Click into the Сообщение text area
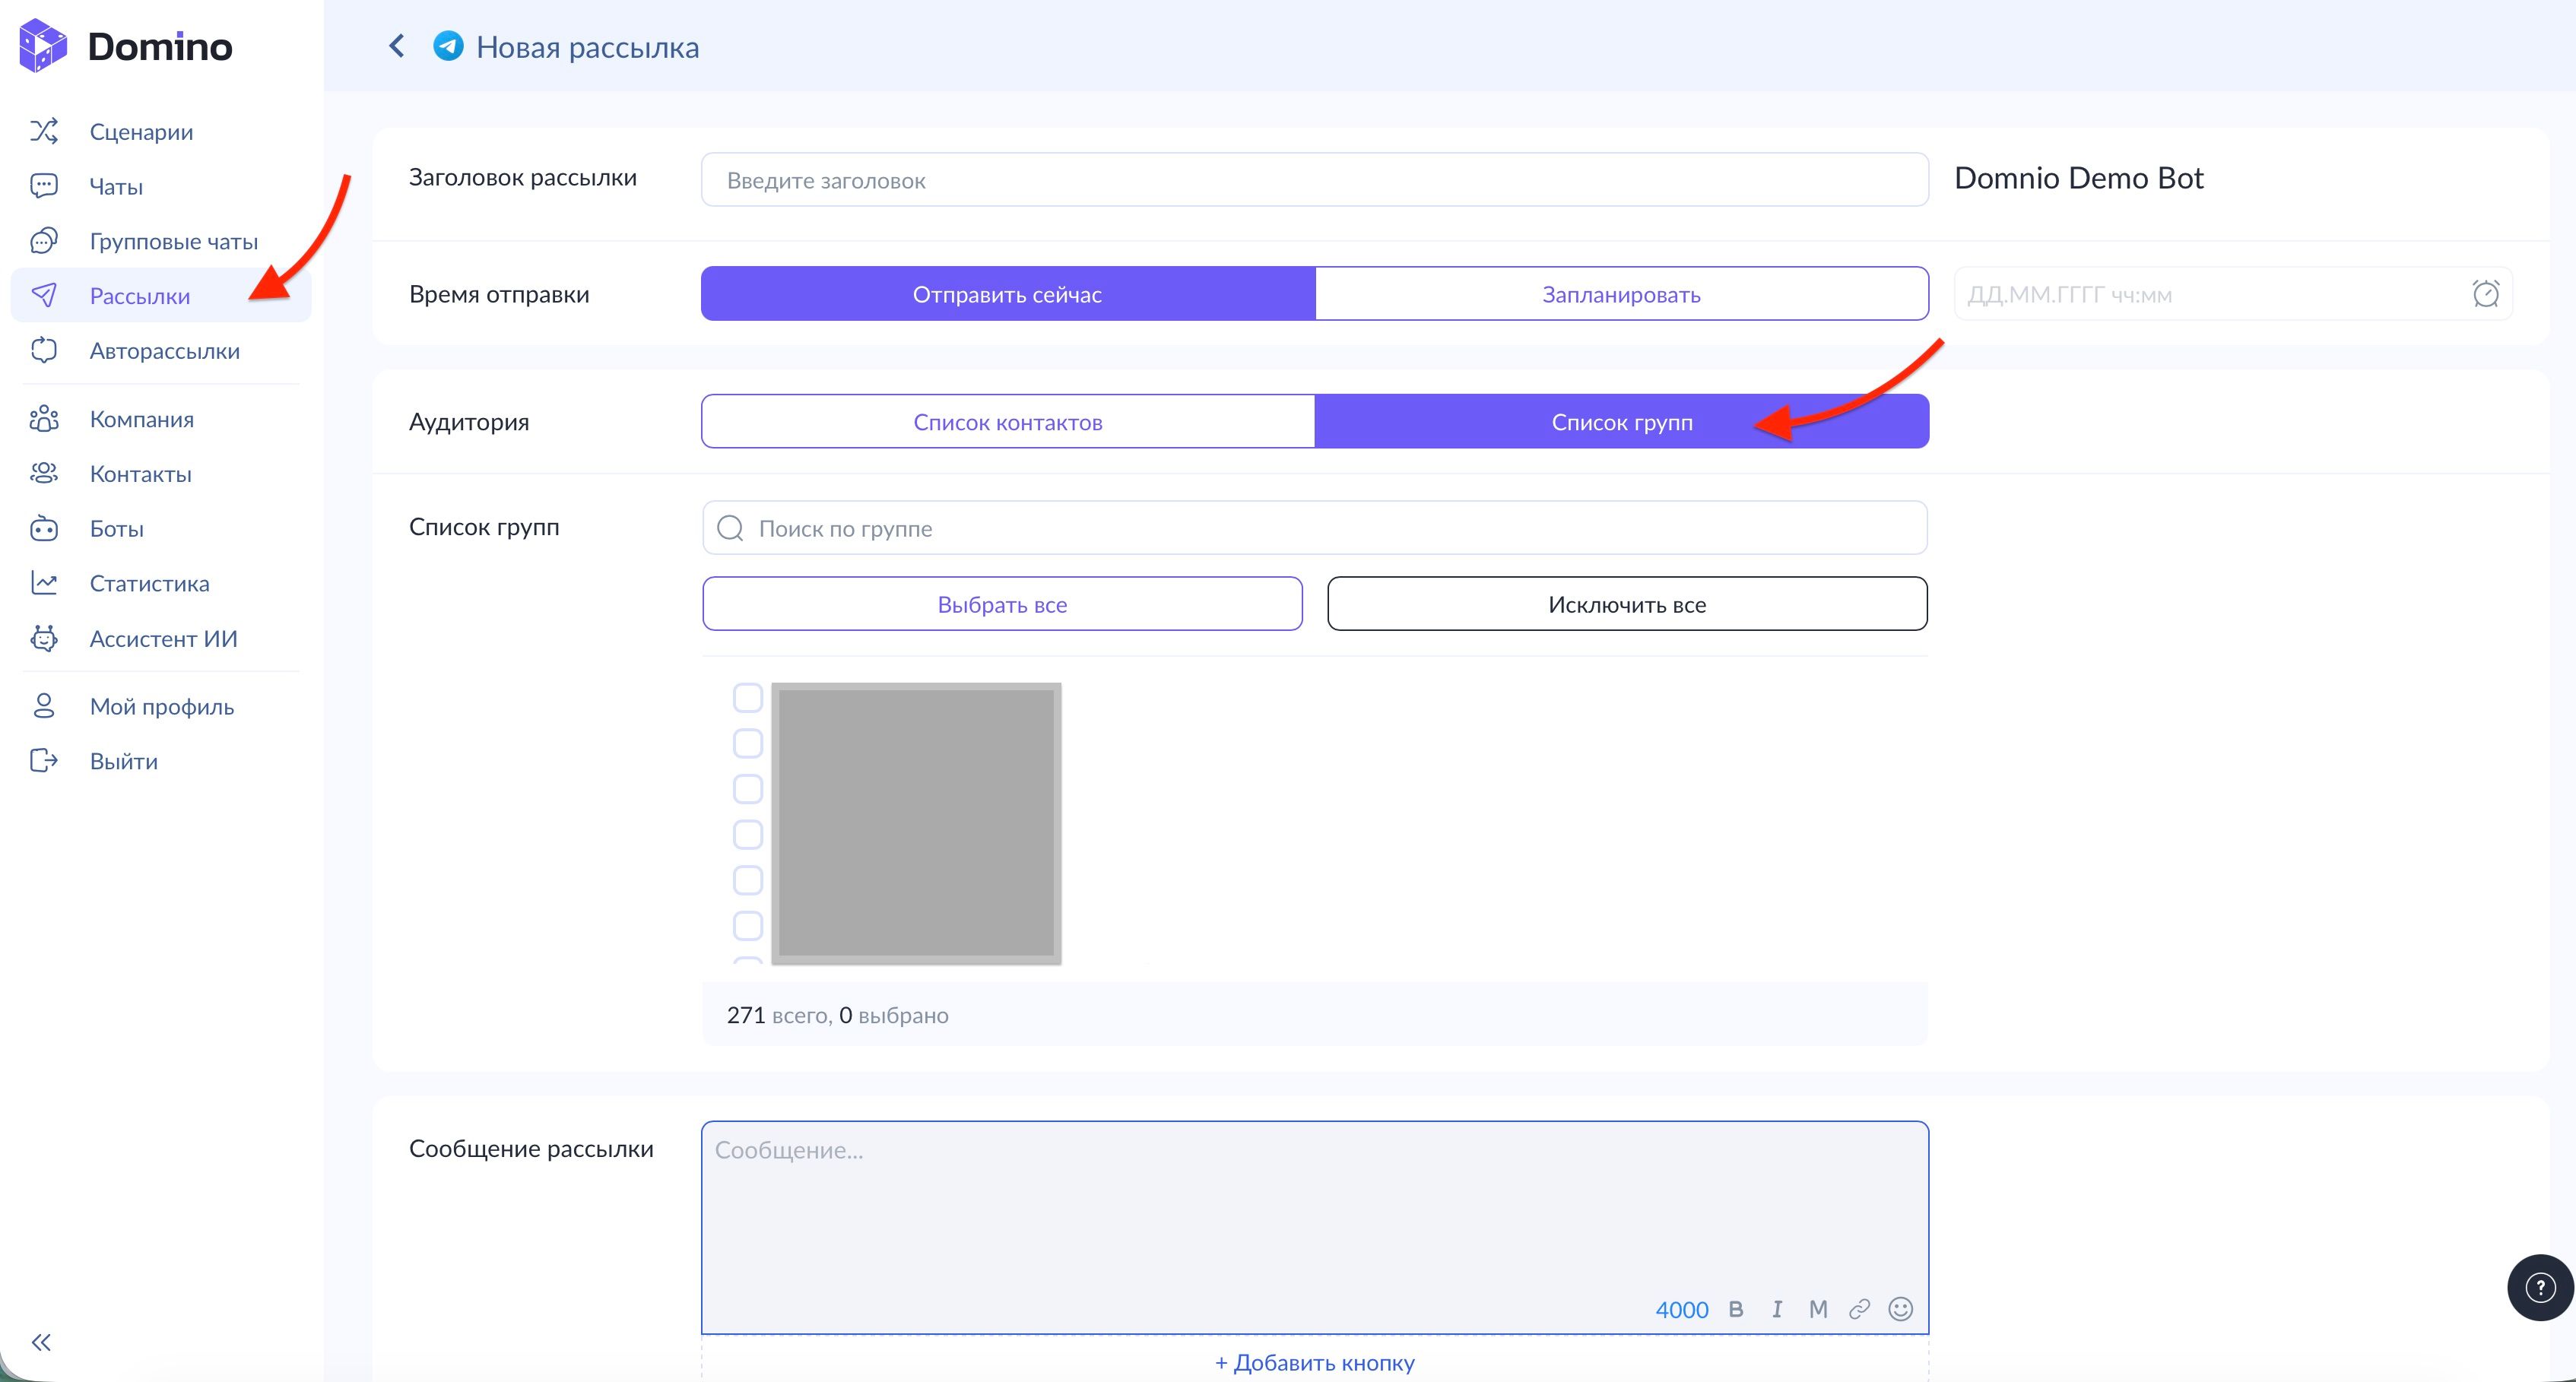2576x1382 pixels. [1315, 1228]
